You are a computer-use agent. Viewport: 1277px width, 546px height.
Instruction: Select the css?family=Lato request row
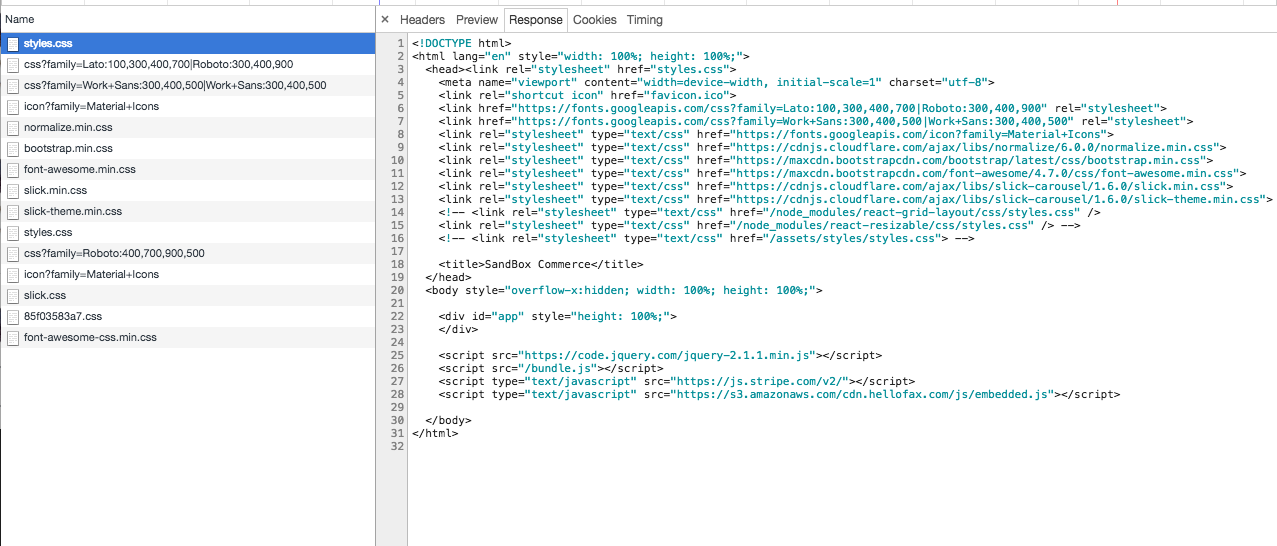[158, 65]
